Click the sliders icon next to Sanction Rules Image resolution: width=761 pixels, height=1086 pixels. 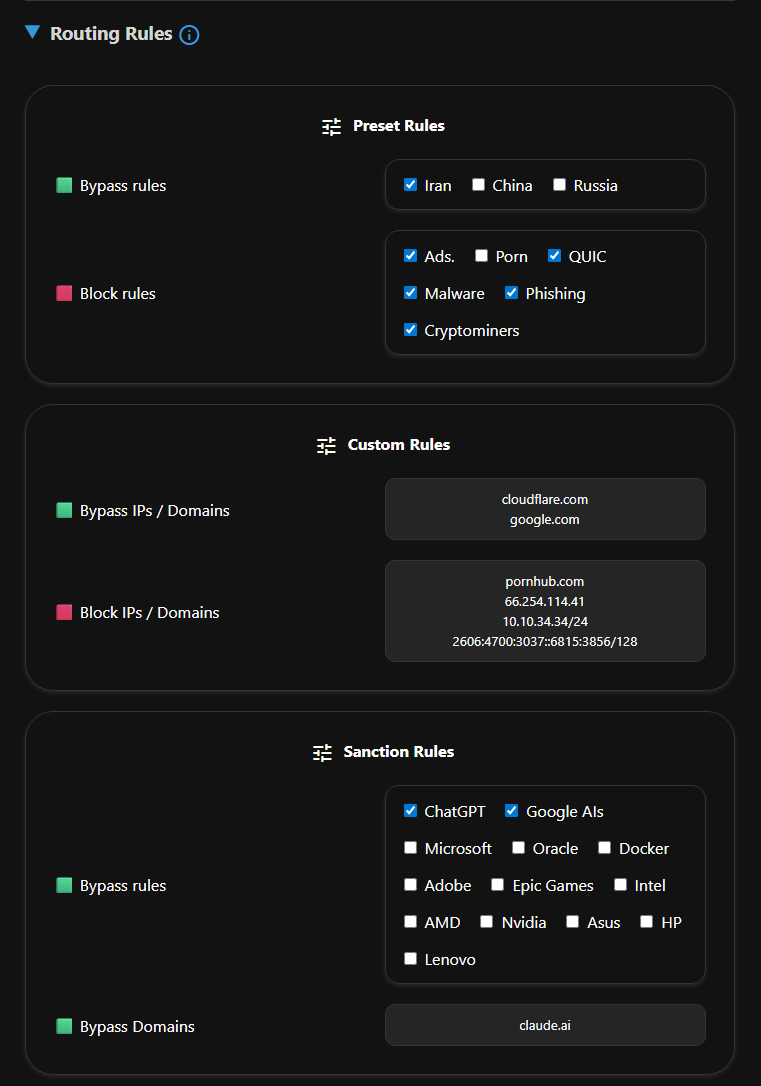[x=322, y=752]
